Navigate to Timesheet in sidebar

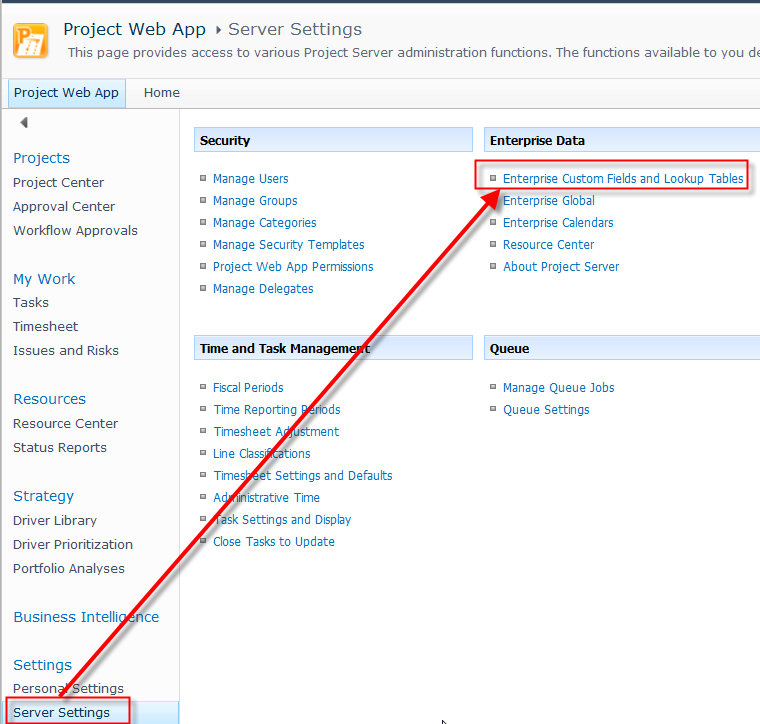coord(45,327)
